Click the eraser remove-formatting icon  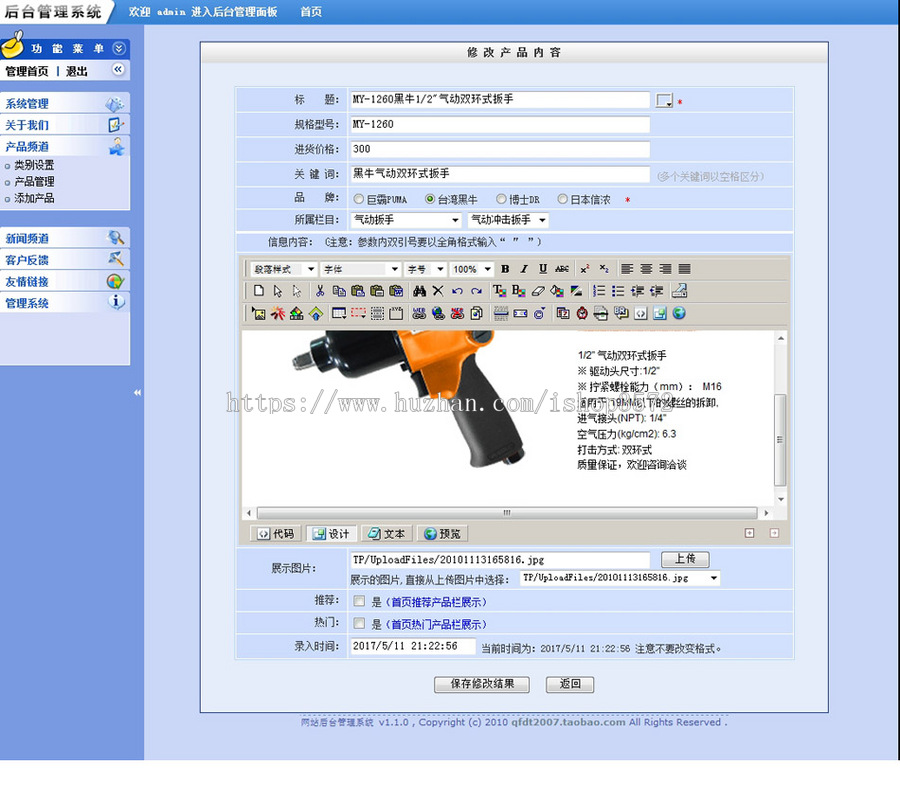(x=537, y=291)
